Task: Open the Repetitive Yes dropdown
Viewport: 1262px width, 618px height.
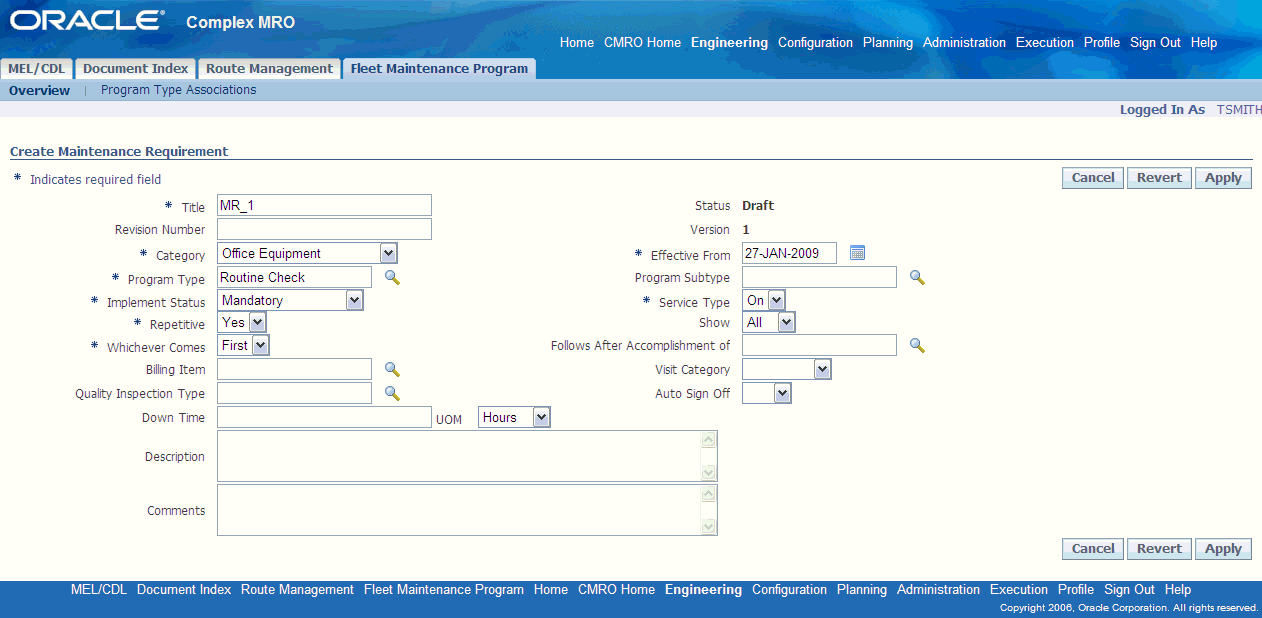Action: tap(242, 322)
